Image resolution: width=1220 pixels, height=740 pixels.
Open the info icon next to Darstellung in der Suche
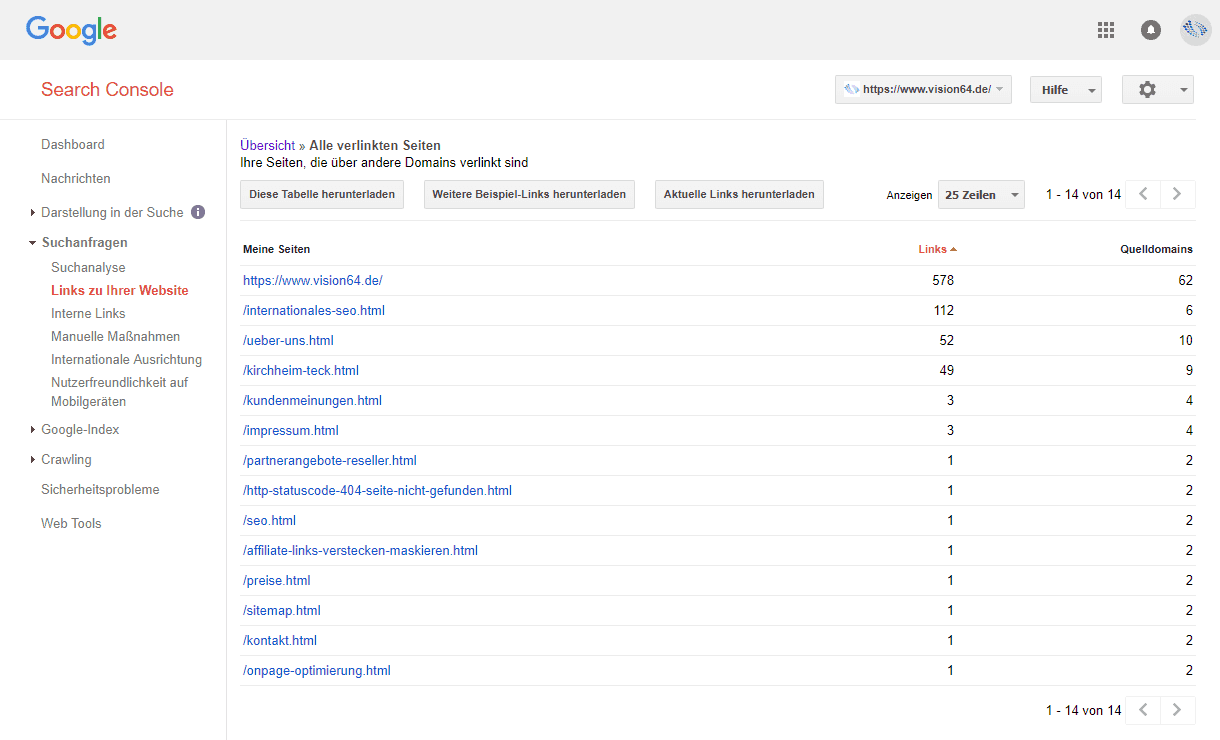pyautogui.click(x=198, y=212)
